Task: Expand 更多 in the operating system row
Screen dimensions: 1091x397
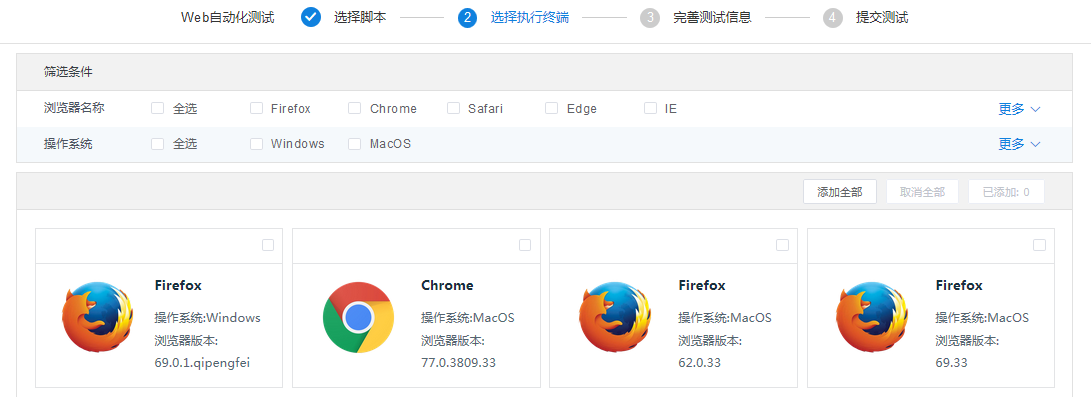Action: coord(1019,144)
